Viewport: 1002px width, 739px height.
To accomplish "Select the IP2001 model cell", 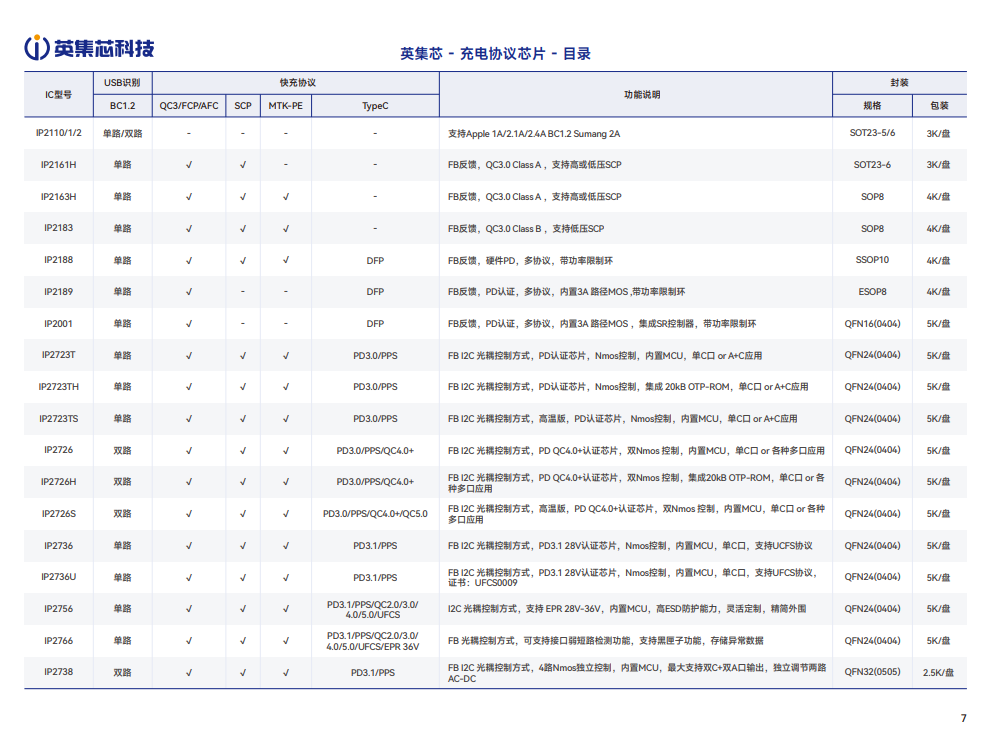I will (x=58, y=323).
